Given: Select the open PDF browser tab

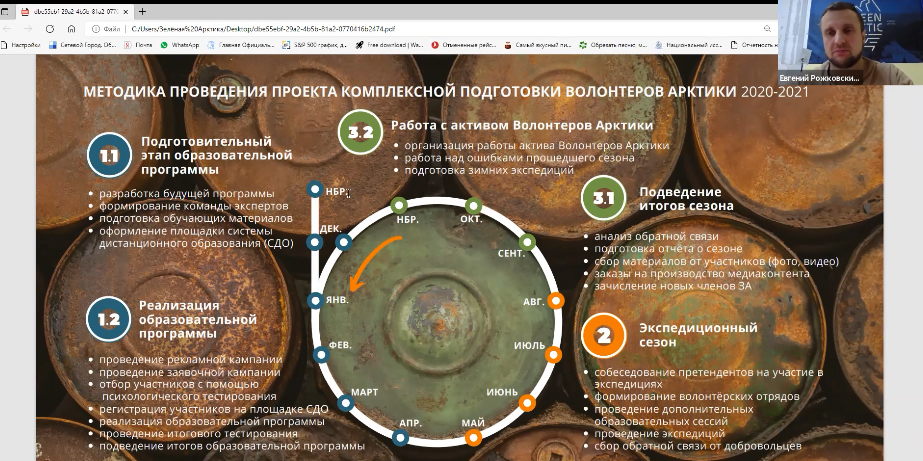Looking at the screenshot, I should 74,12.
